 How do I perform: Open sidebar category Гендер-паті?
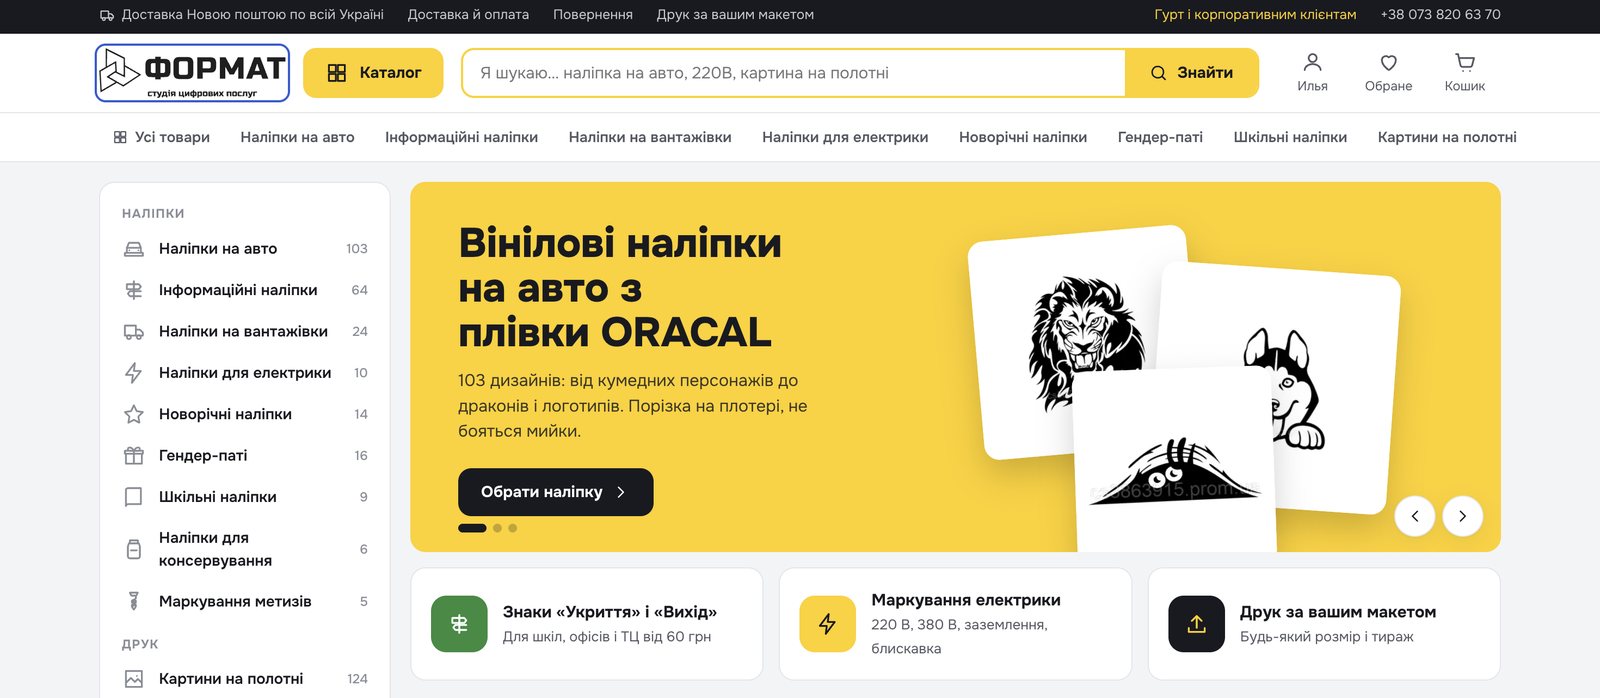pyautogui.click(x=245, y=455)
